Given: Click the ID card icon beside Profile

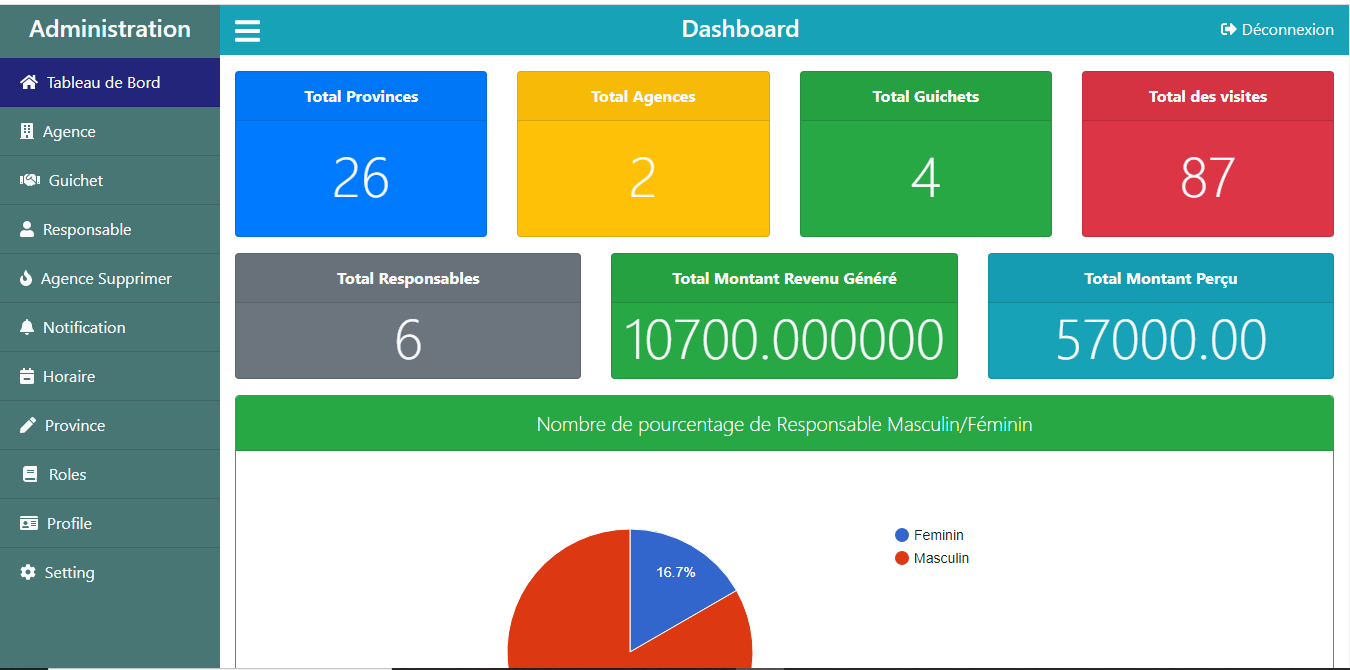Looking at the screenshot, I should tap(29, 523).
